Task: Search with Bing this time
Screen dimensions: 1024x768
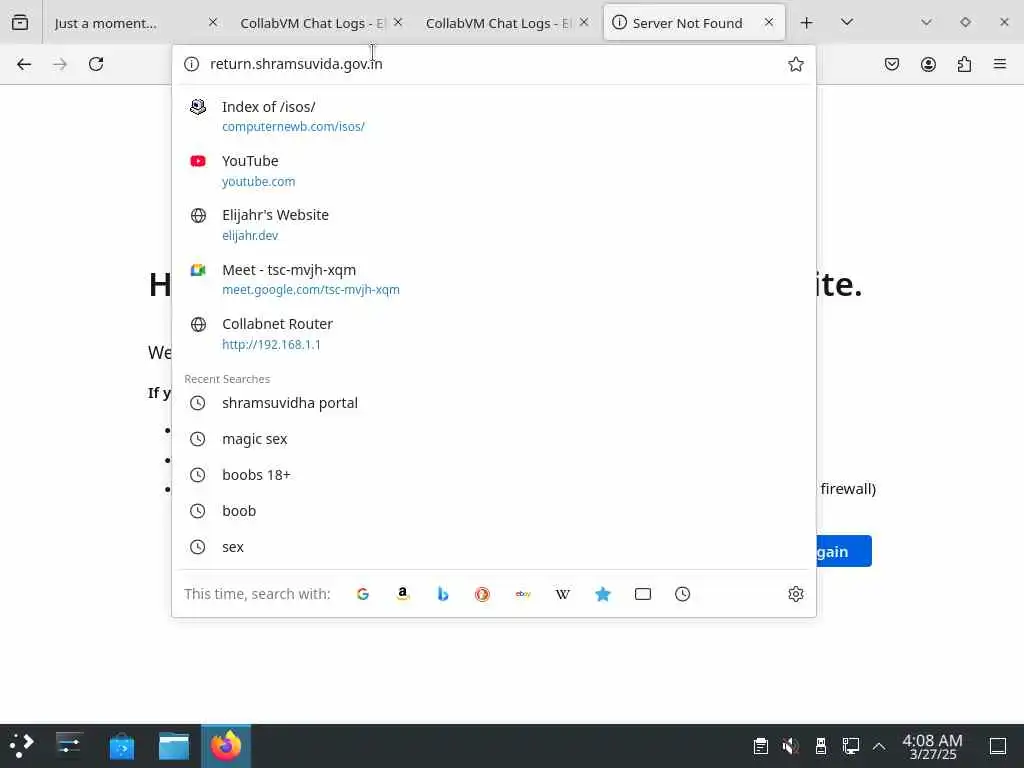Action: click(443, 594)
